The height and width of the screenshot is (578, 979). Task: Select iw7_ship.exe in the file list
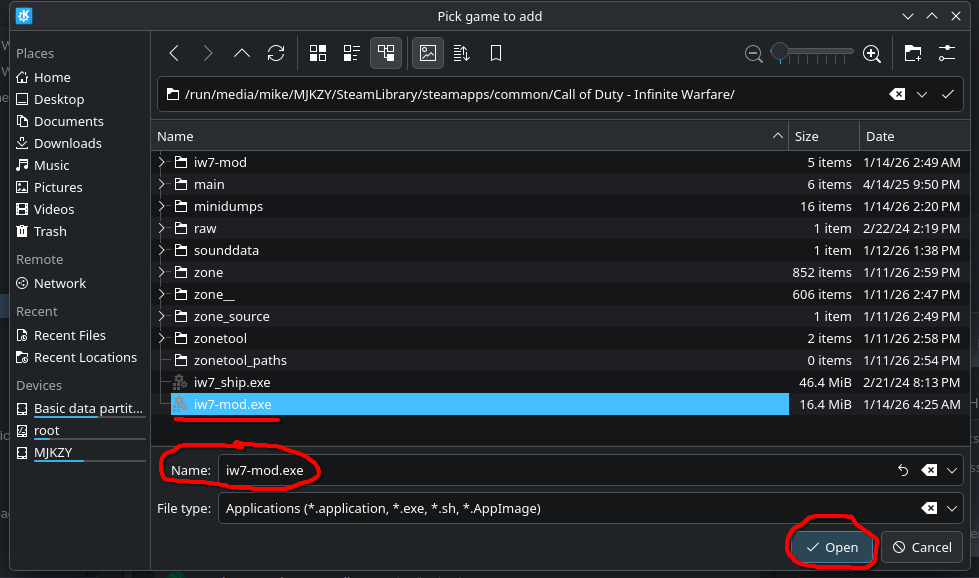coord(232,382)
